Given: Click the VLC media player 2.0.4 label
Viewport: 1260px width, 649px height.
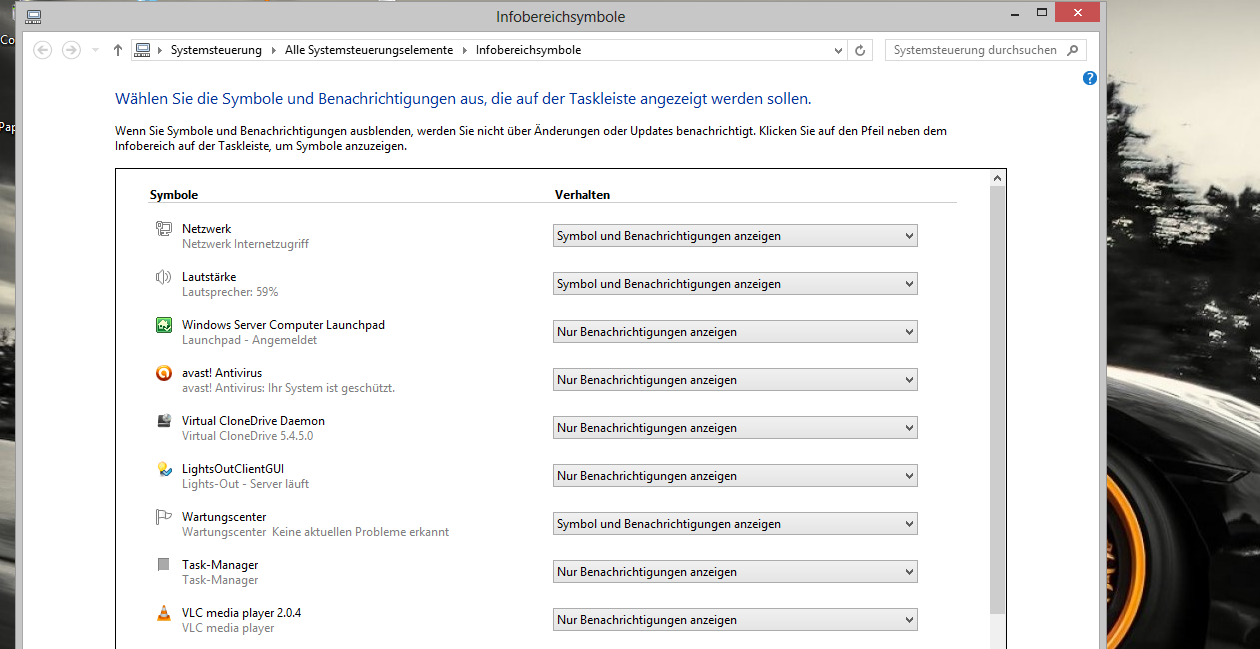Looking at the screenshot, I should tap(241, 613).
